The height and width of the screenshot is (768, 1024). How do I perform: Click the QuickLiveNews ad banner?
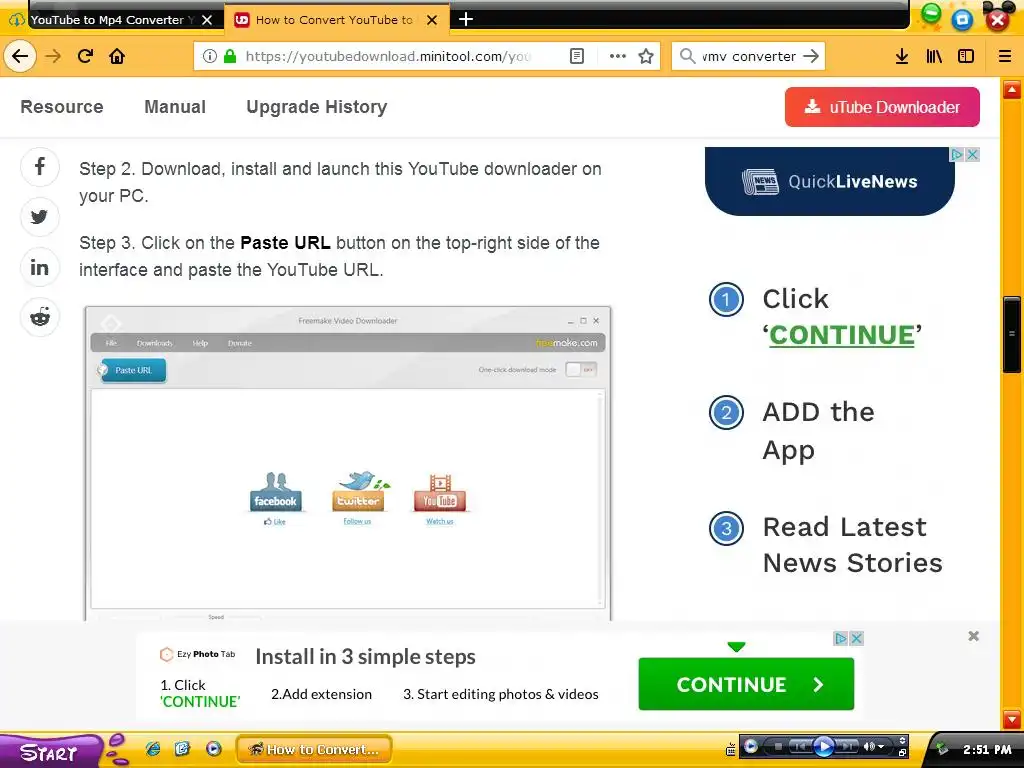pos(829,182)
